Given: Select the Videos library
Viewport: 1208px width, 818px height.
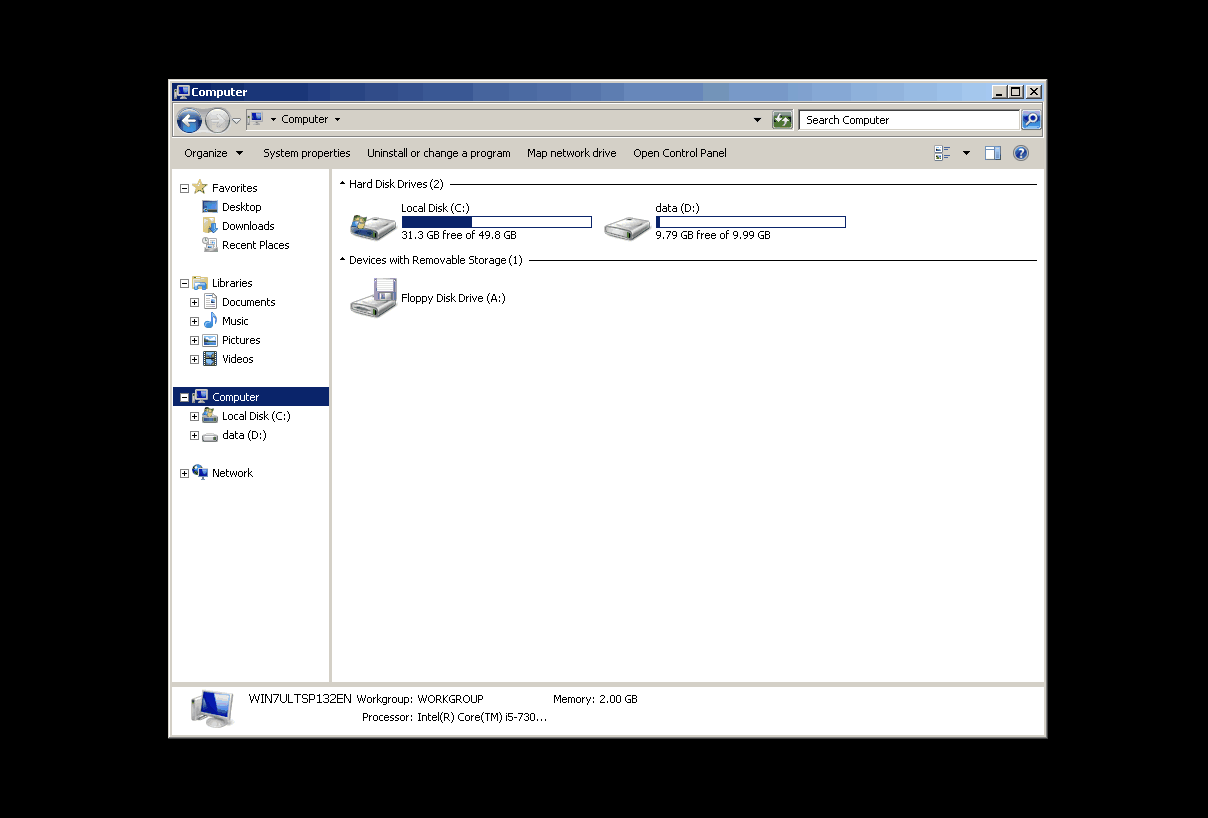Looking at the screenshot, I should point(238,359).
